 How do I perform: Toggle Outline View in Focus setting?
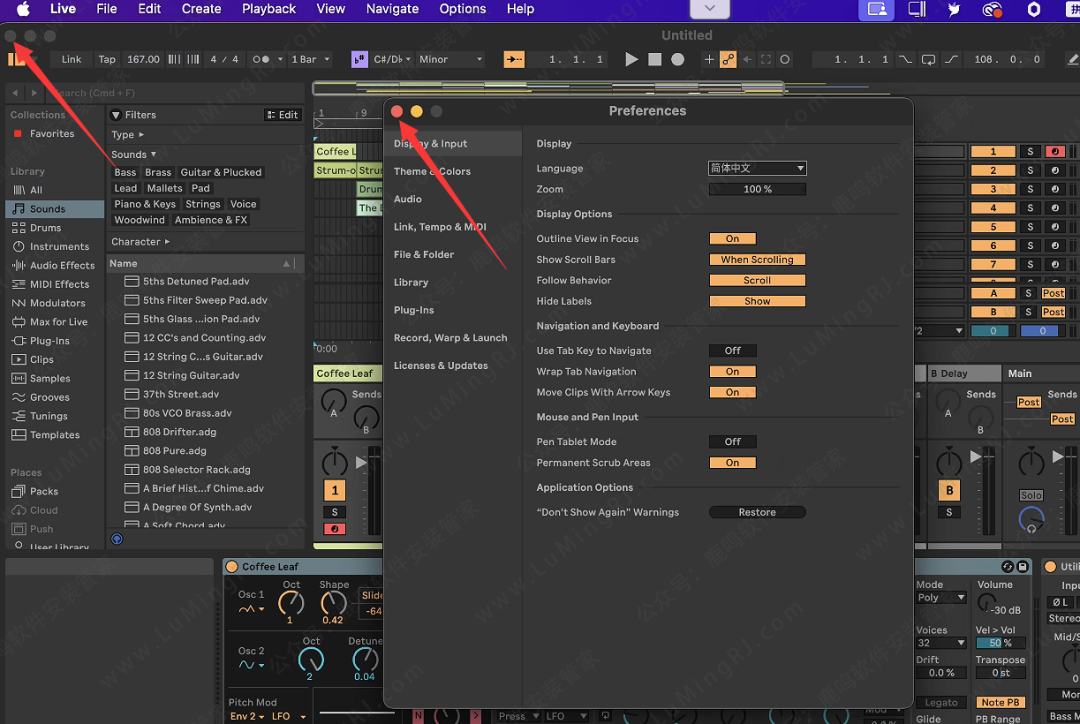click(732, 239)
